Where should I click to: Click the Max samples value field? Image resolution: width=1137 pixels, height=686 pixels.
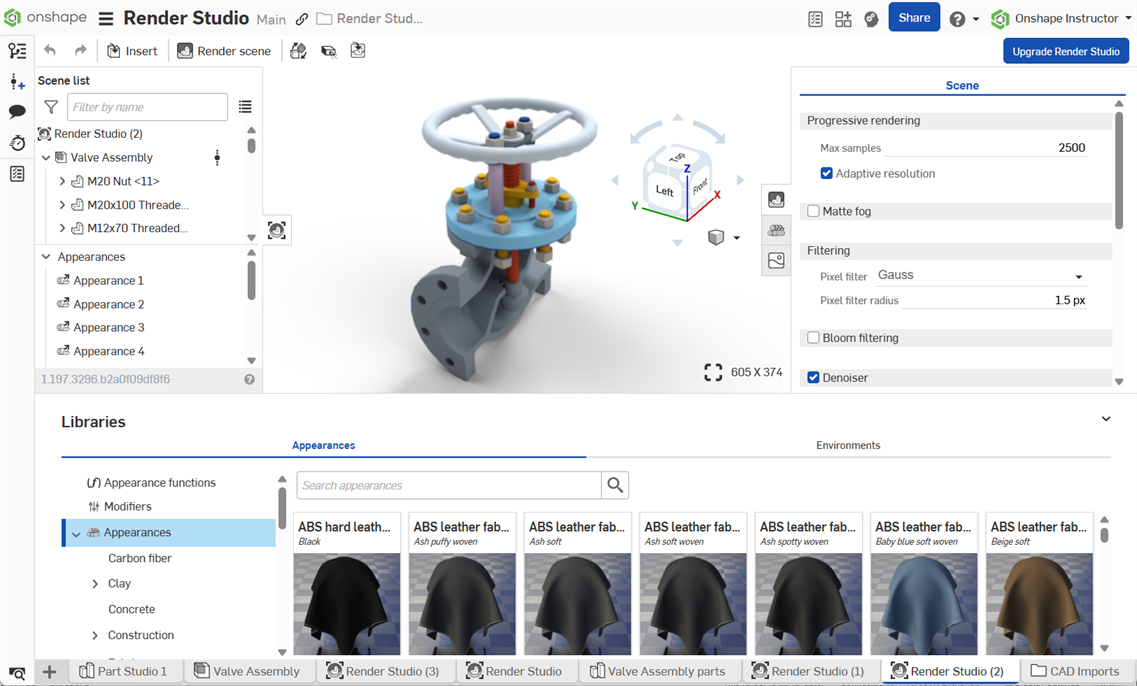[x=985, y=148]
